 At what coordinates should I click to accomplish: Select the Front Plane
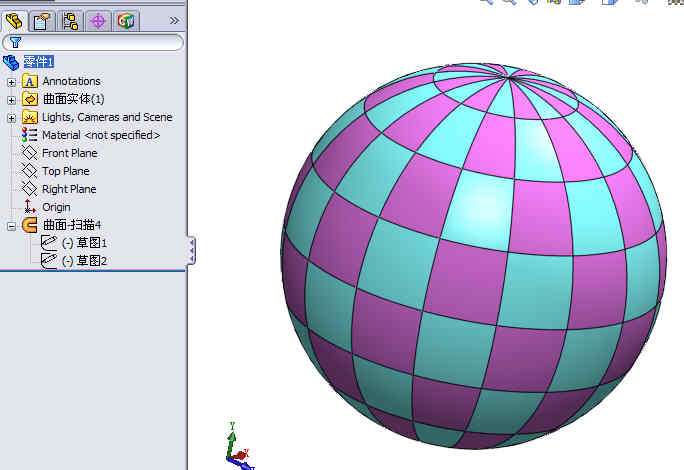pos(69,153)
